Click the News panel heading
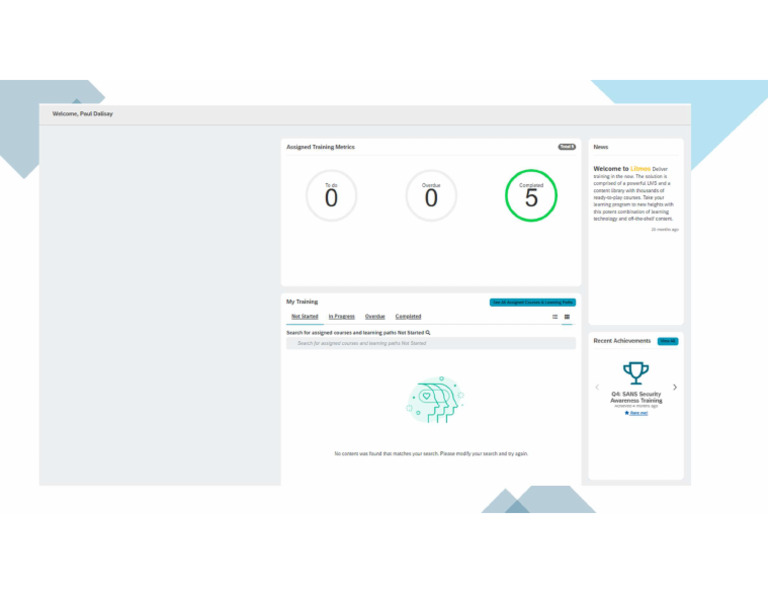The image size is (768, 594). coord(600,147)
